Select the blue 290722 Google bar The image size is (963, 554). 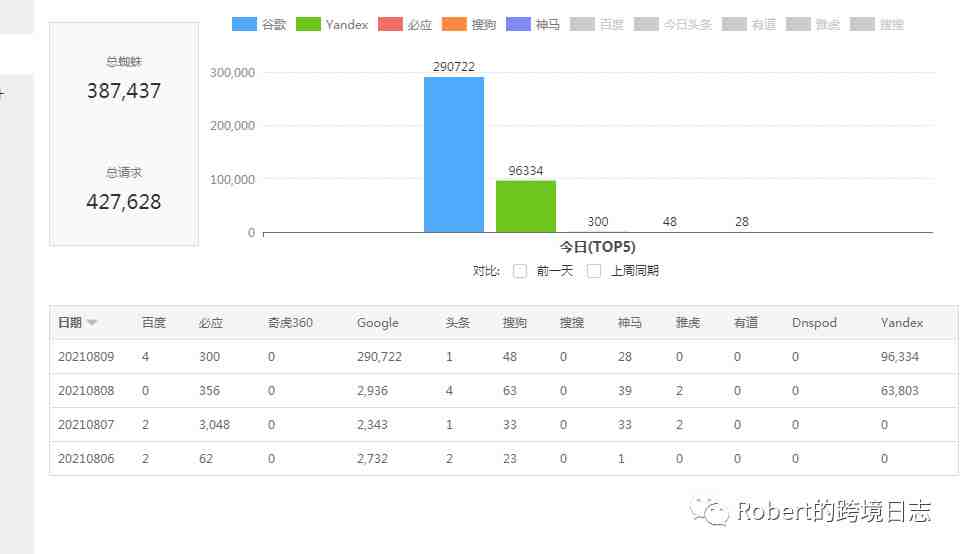click(454, 155)
